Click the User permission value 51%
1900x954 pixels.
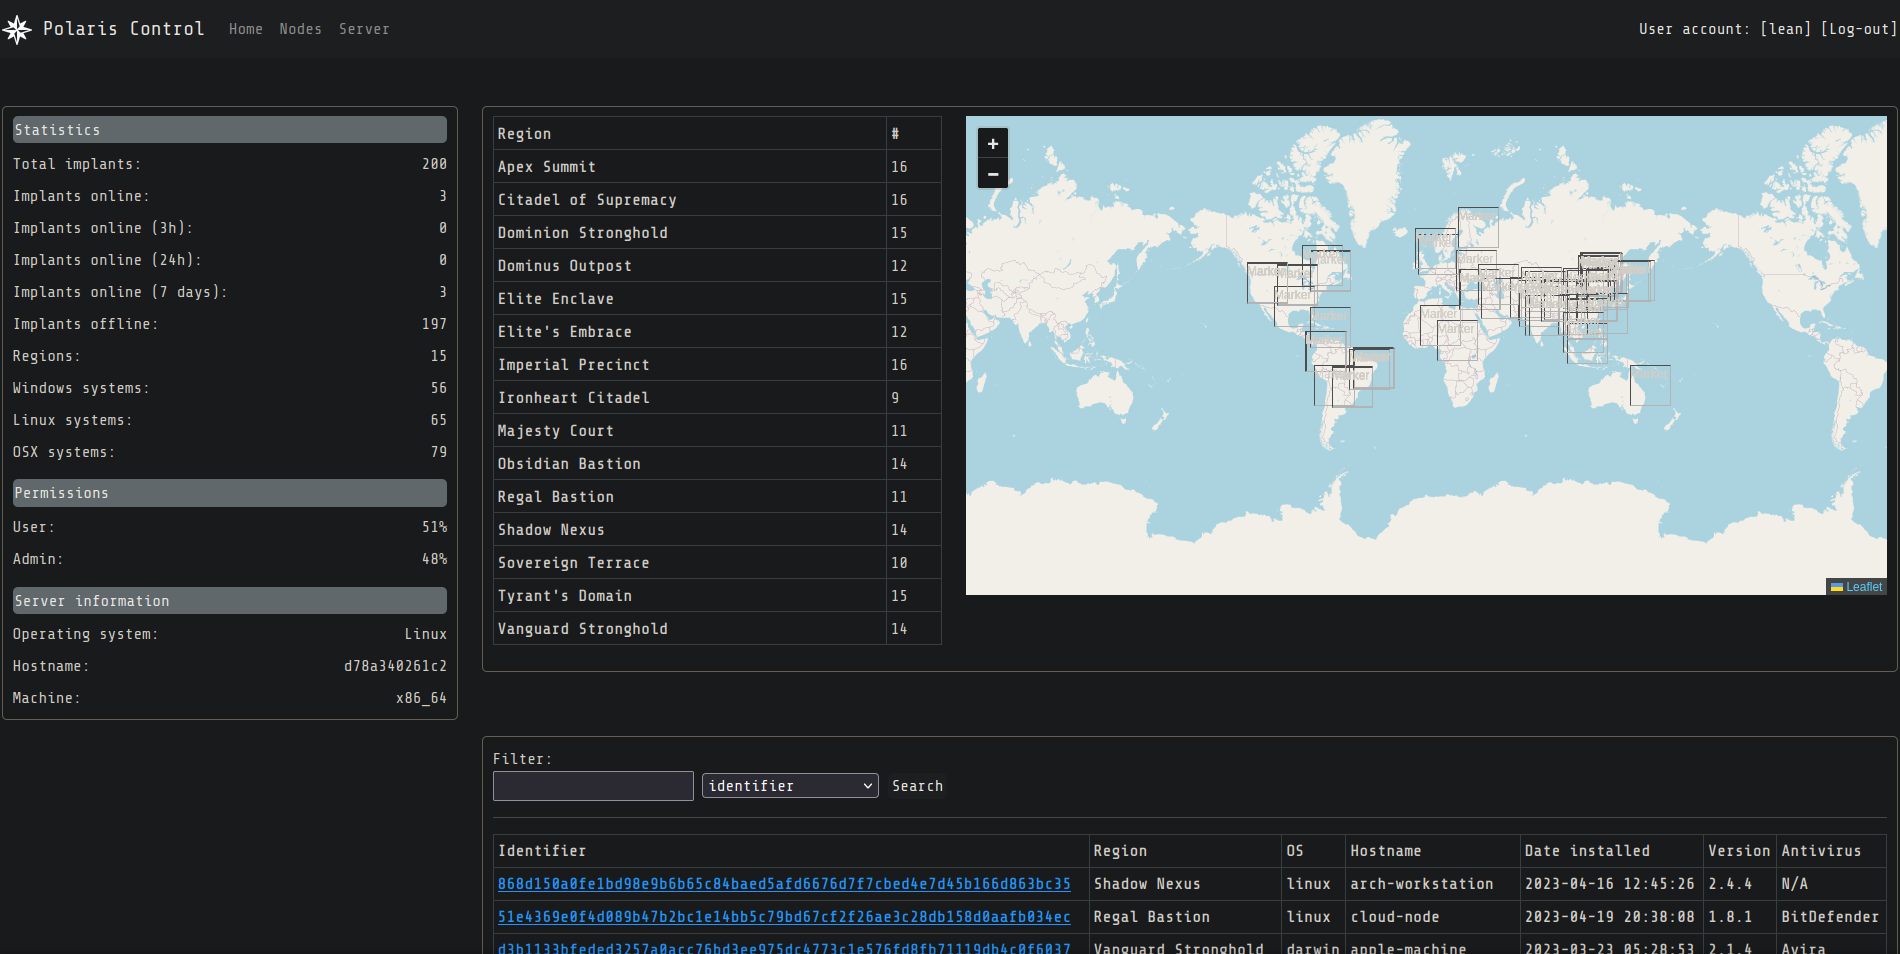434,527
